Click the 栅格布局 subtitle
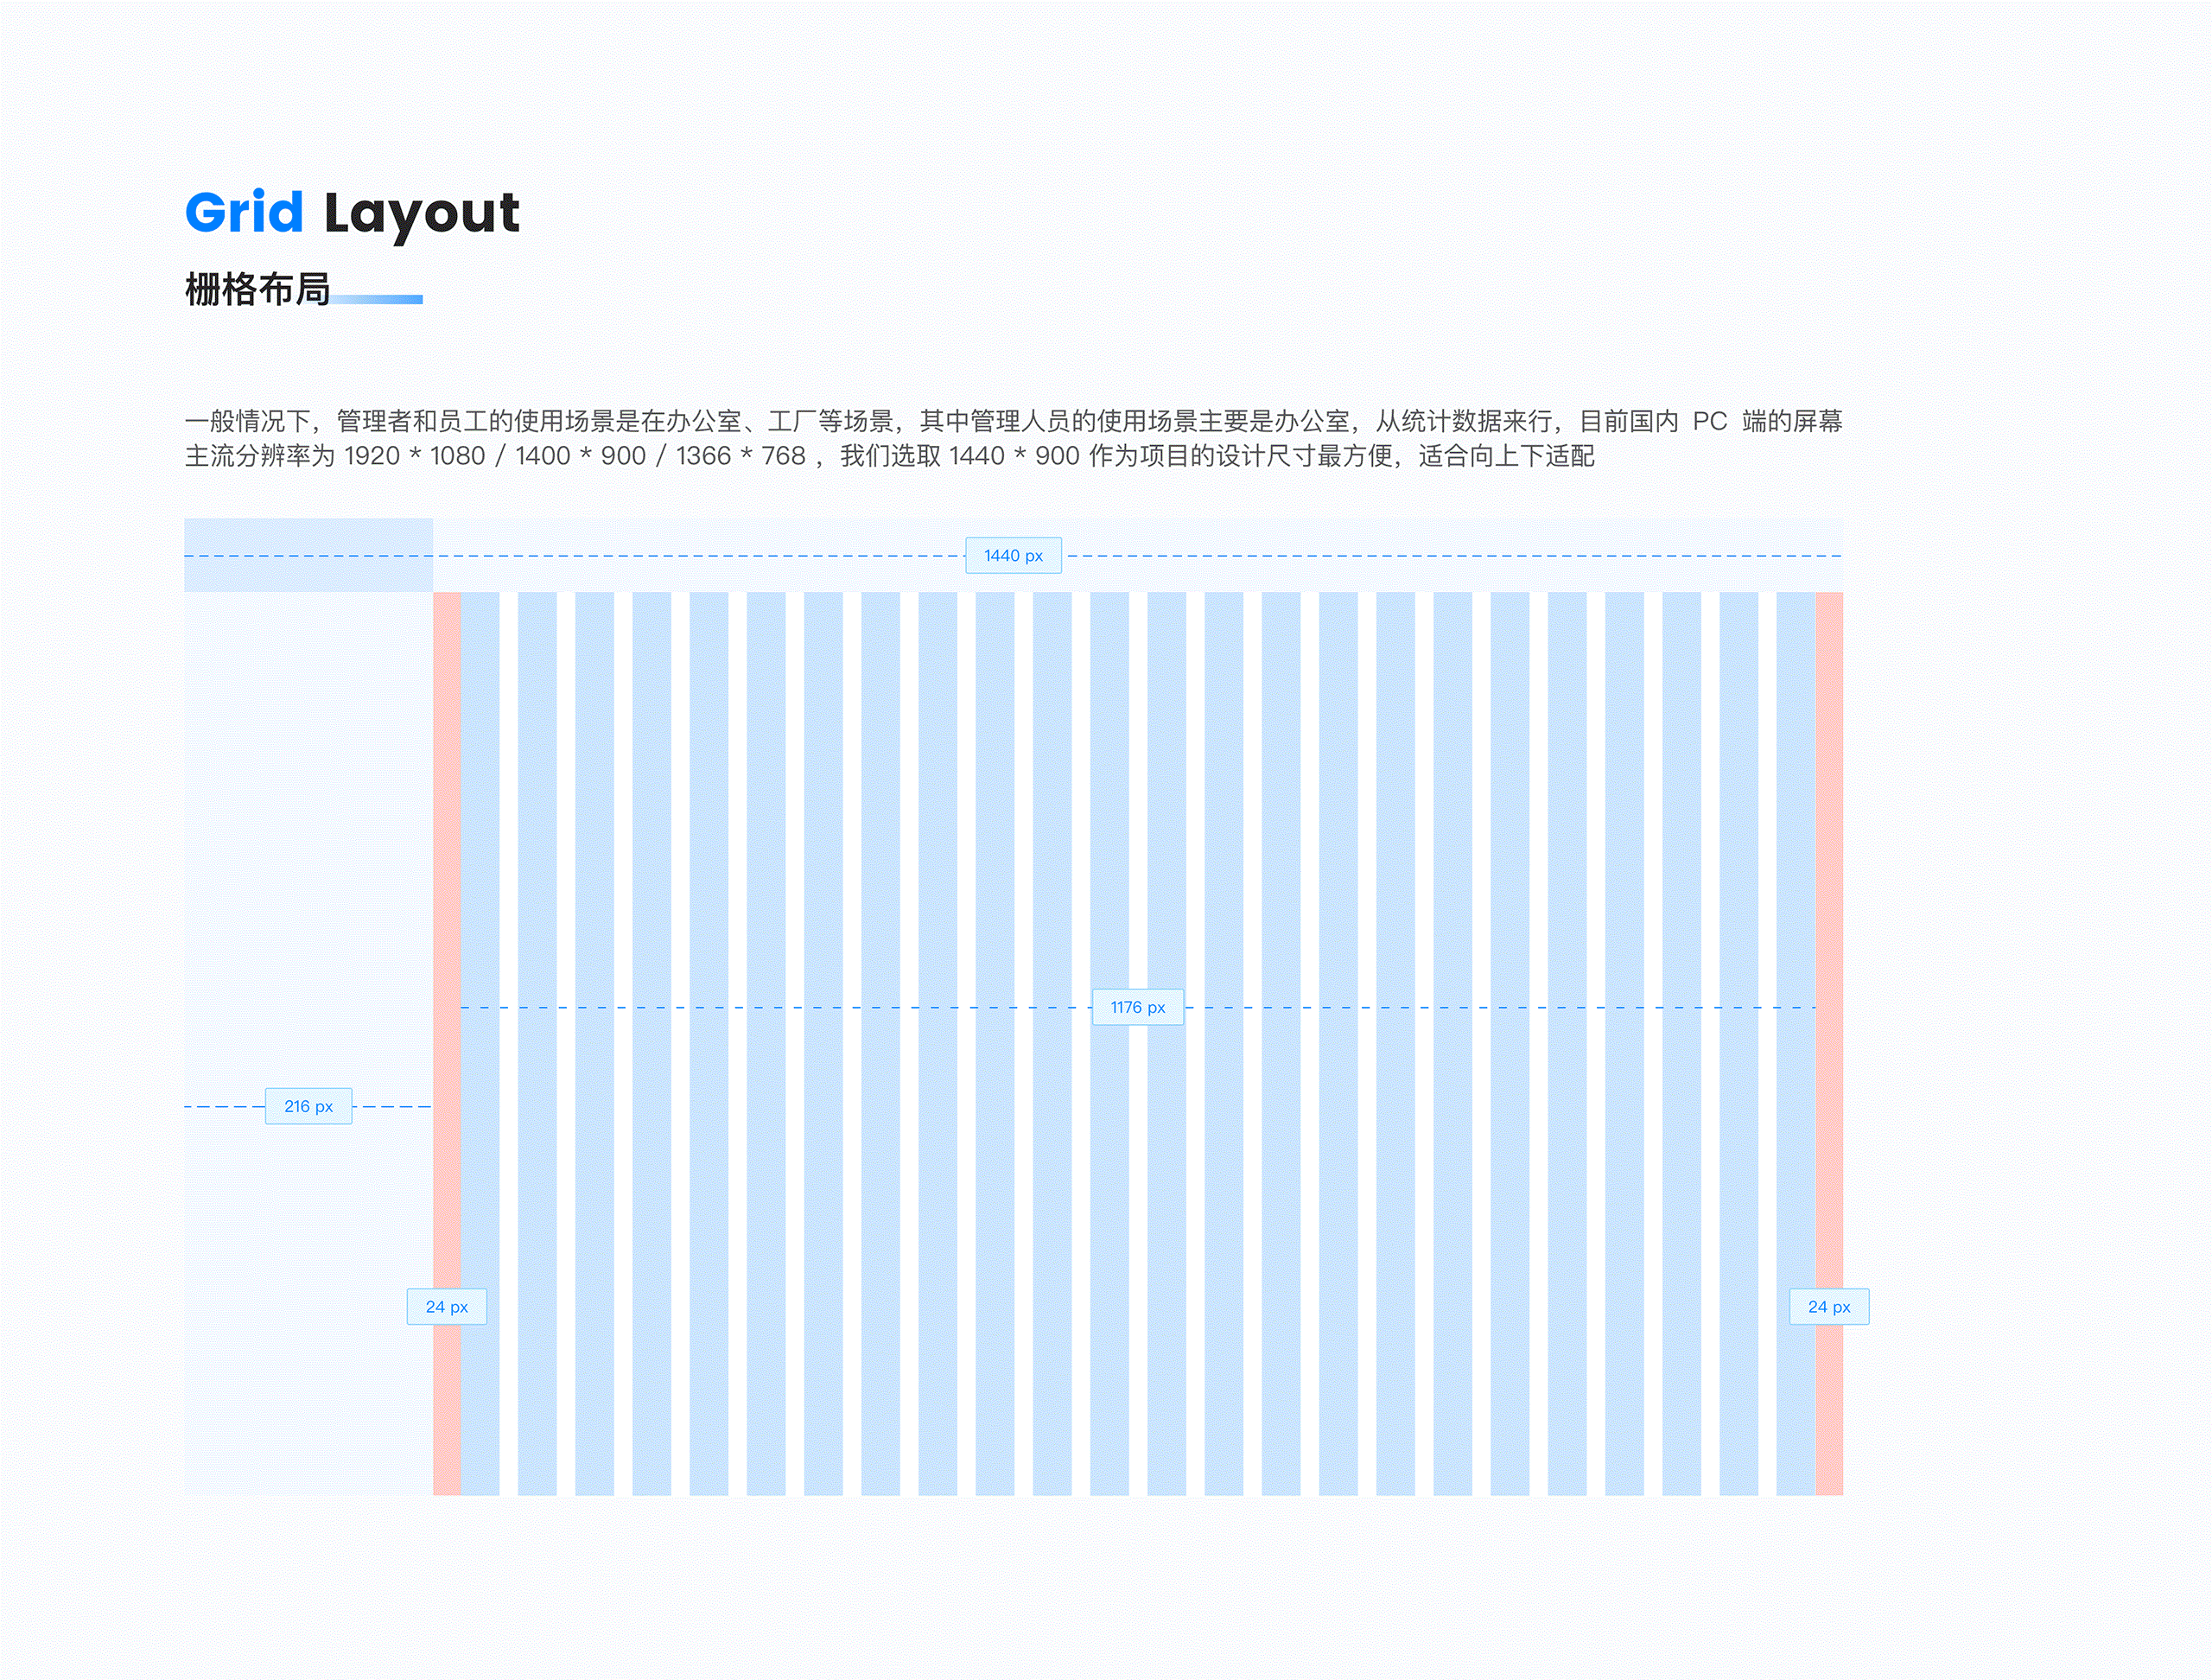The height and width of the screenshot is (1680, 2212). coord(257,289)
